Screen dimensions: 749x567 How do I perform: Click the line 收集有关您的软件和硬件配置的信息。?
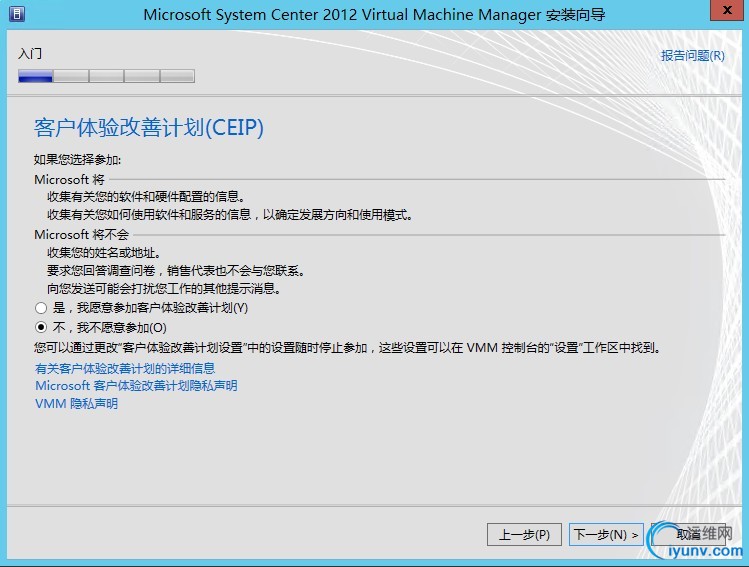tap(146, 197)
